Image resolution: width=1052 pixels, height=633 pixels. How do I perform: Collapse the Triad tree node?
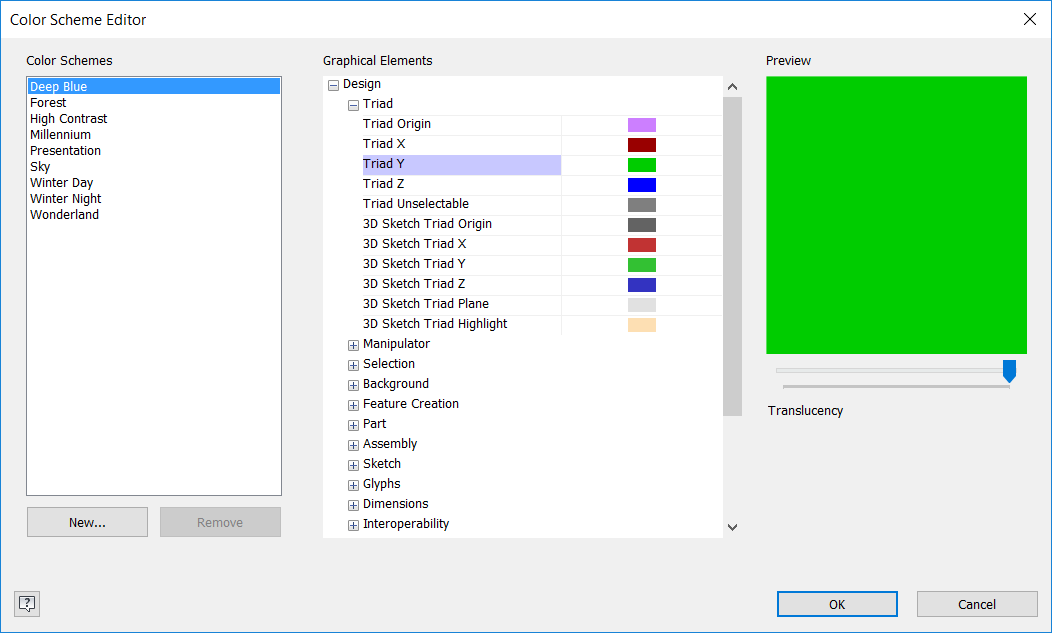[353, 105]
